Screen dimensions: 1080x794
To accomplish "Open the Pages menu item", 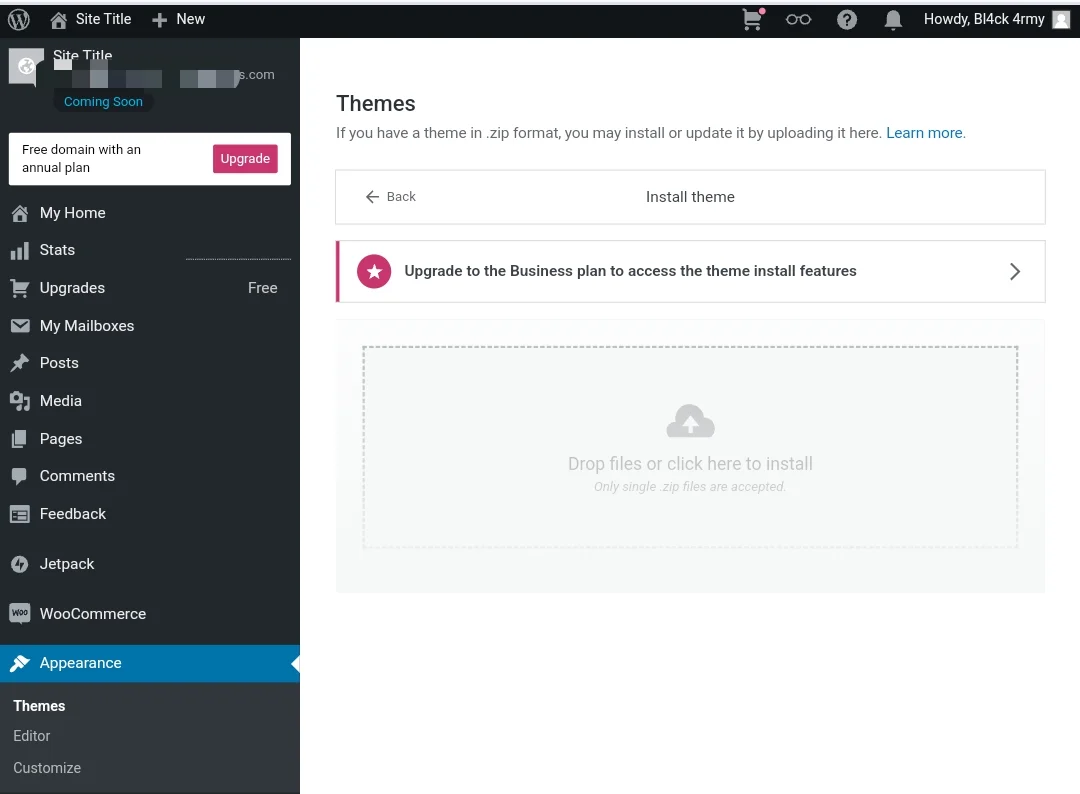I will tap(149, 439).
